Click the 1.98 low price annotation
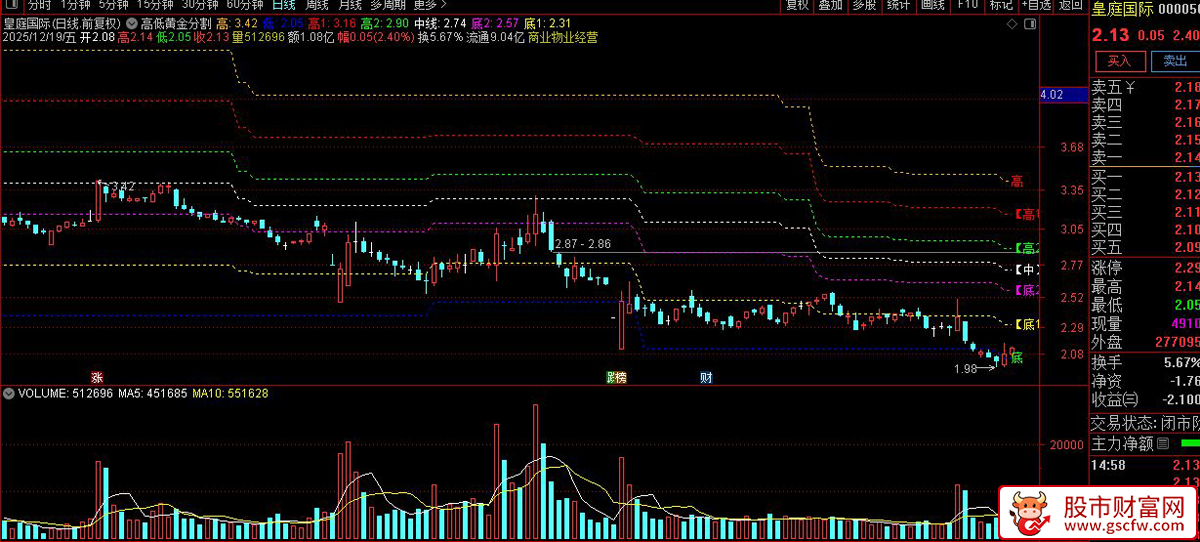The height and width of the screenshot is (542, 1200). (965, 369)
